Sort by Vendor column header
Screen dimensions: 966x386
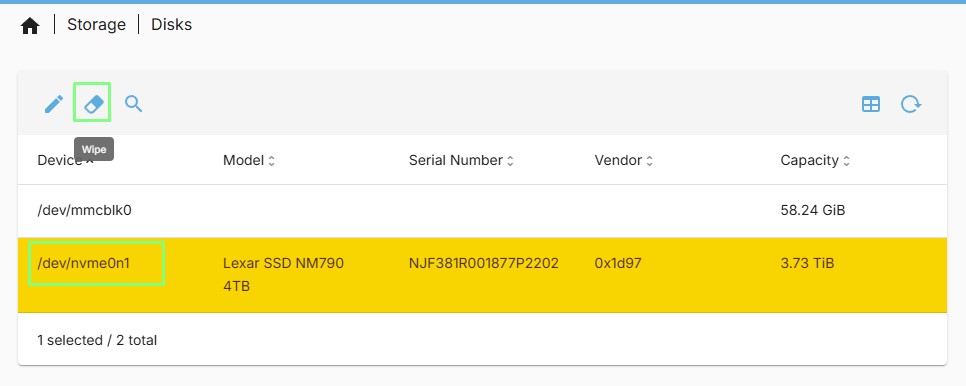point(623,161)
